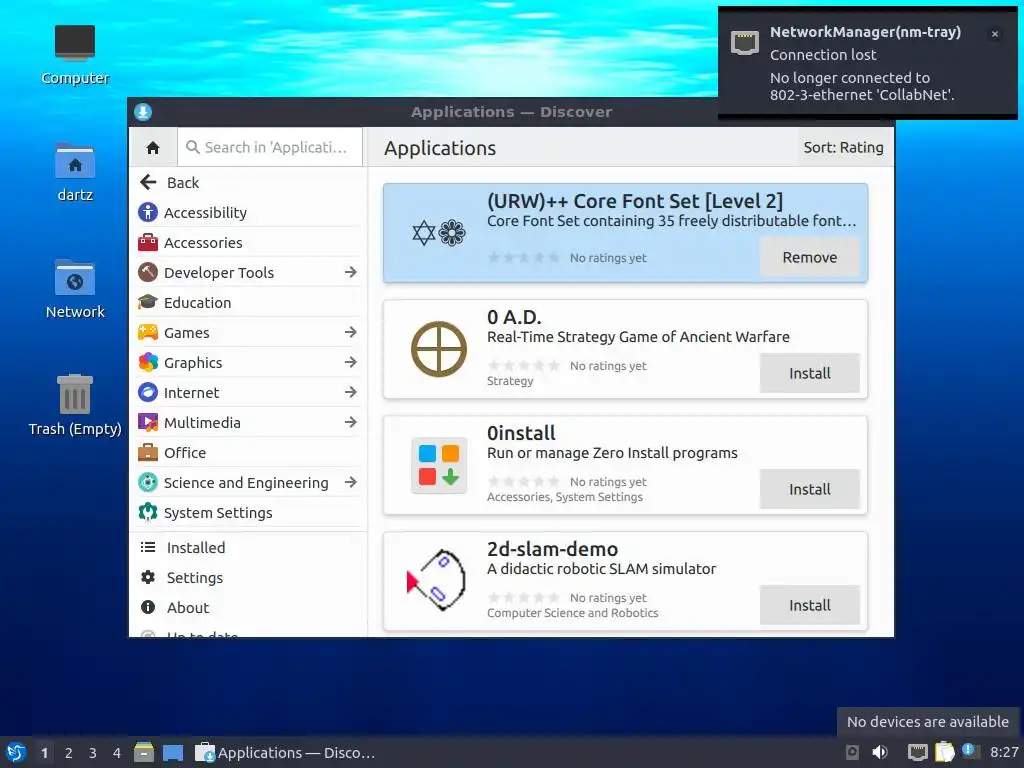Expand Science and Engineering subcategories arrow

tap(351, 483)
